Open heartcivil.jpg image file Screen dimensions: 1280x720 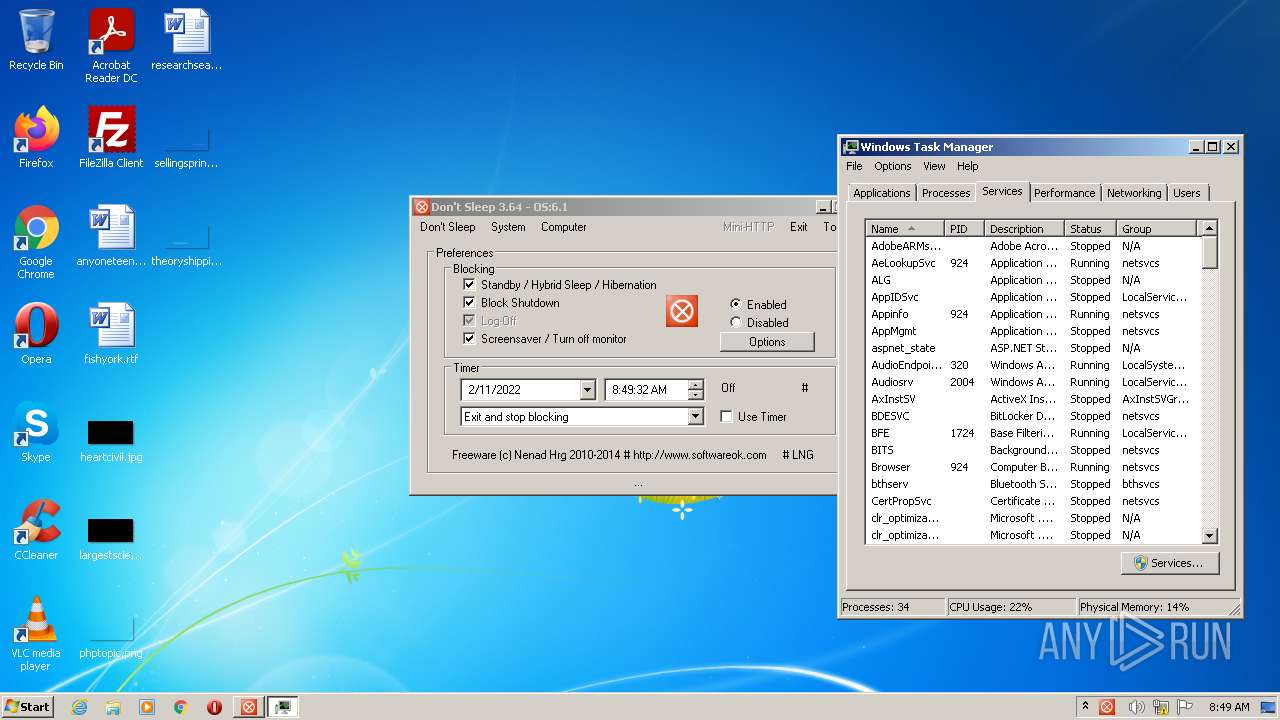click(111, 439)
